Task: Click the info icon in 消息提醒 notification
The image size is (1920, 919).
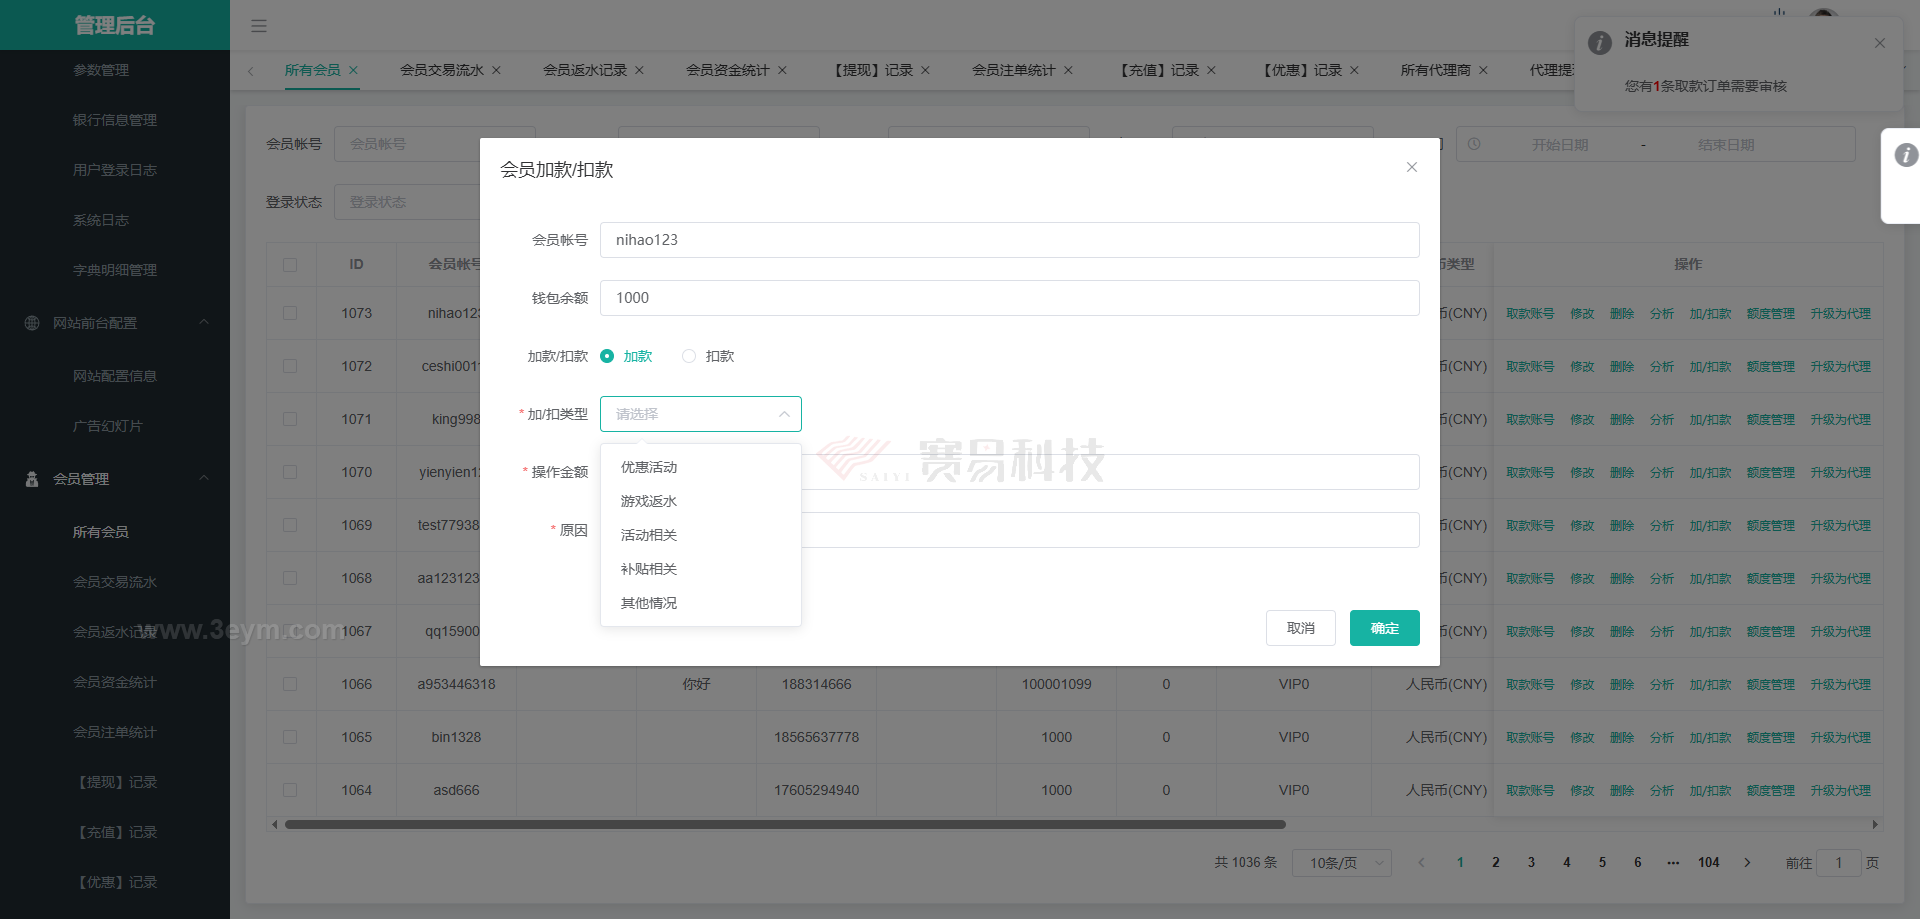Action: click(x=1600, y=43)
